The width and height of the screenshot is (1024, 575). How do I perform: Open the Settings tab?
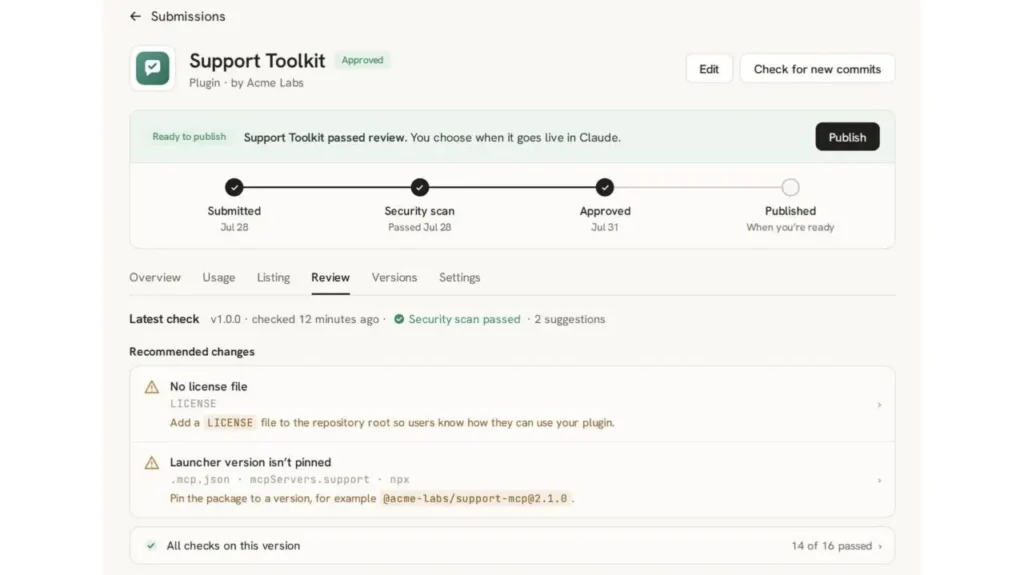(x=460, y=277)
